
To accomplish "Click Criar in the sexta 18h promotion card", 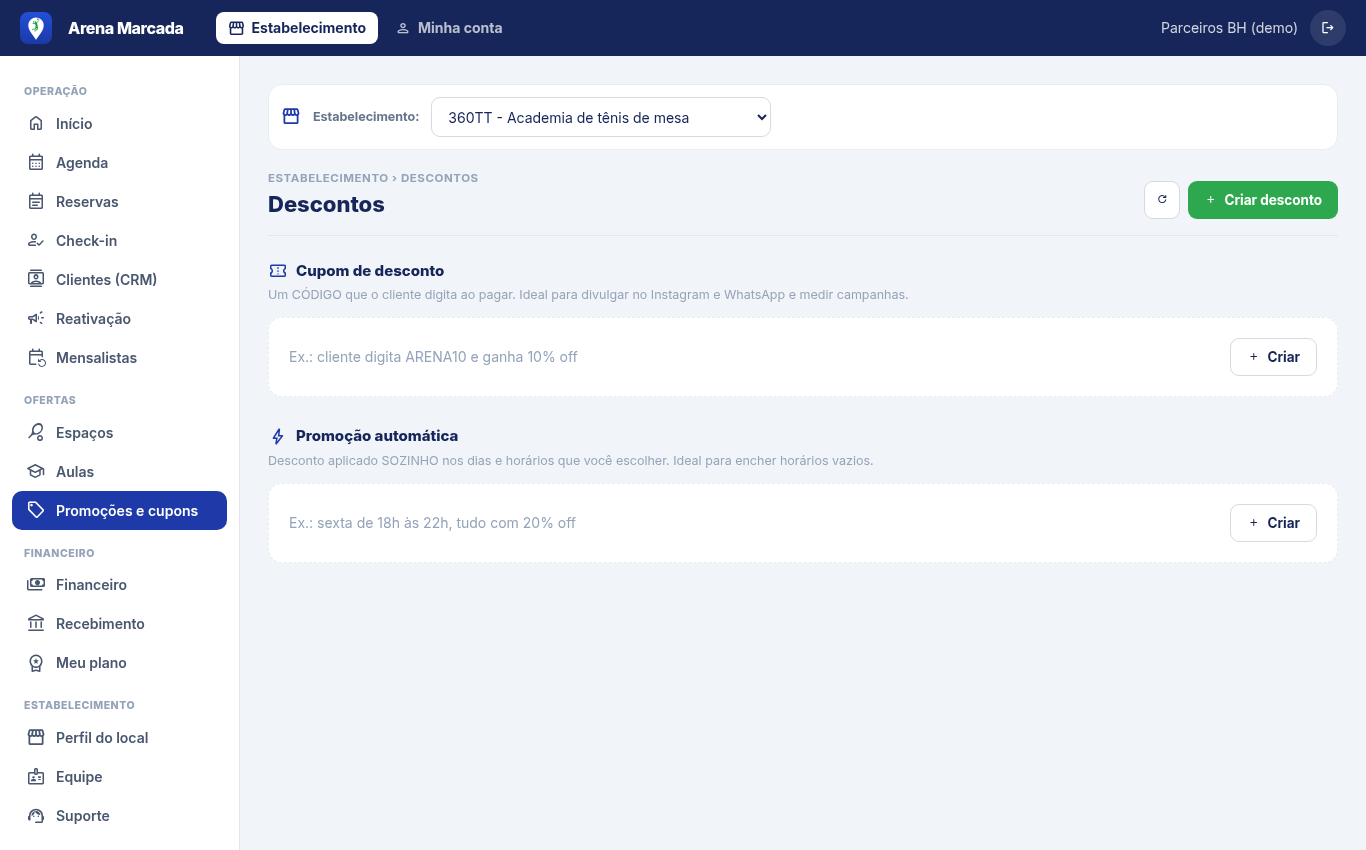I will (1273, 523).
